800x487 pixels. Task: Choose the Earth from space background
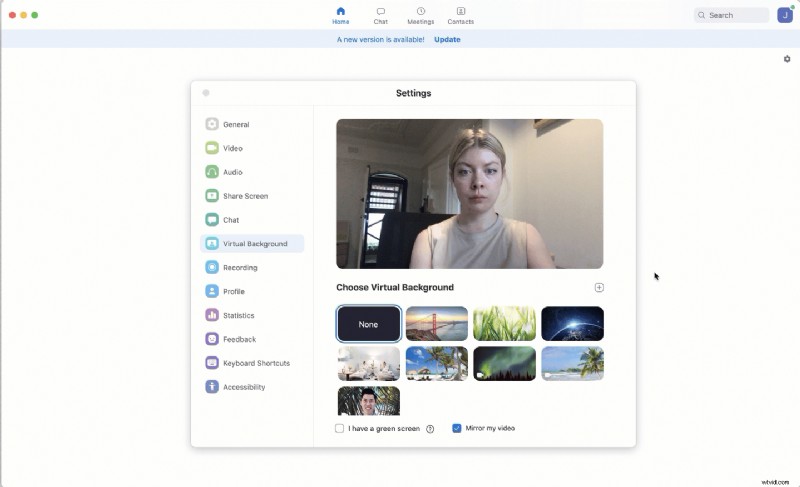pyautogui.click(x=572, y=323)
